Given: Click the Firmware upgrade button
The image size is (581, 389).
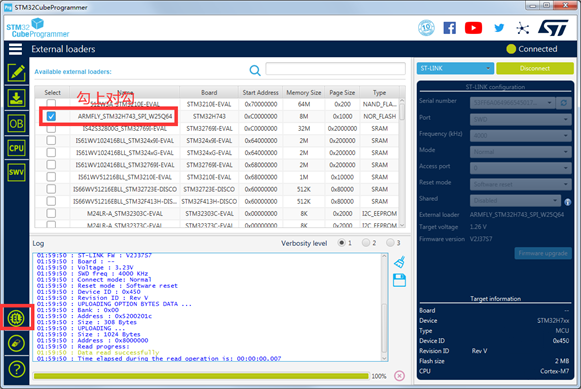Looking at the screenshot, I should click(543, 253).
